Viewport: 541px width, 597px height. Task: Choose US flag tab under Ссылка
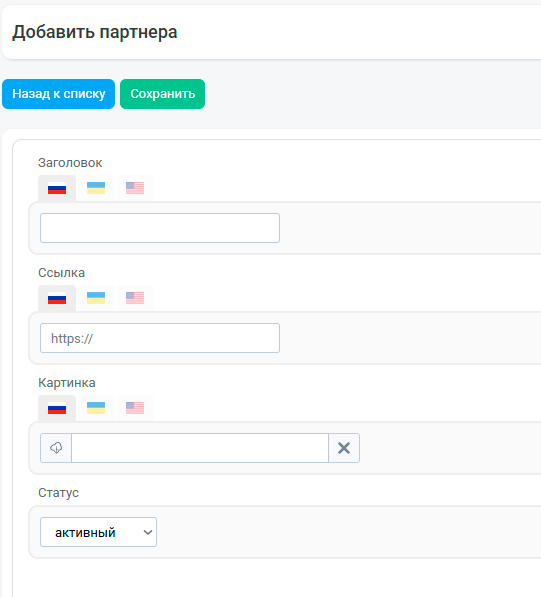[x=135, y=298]
